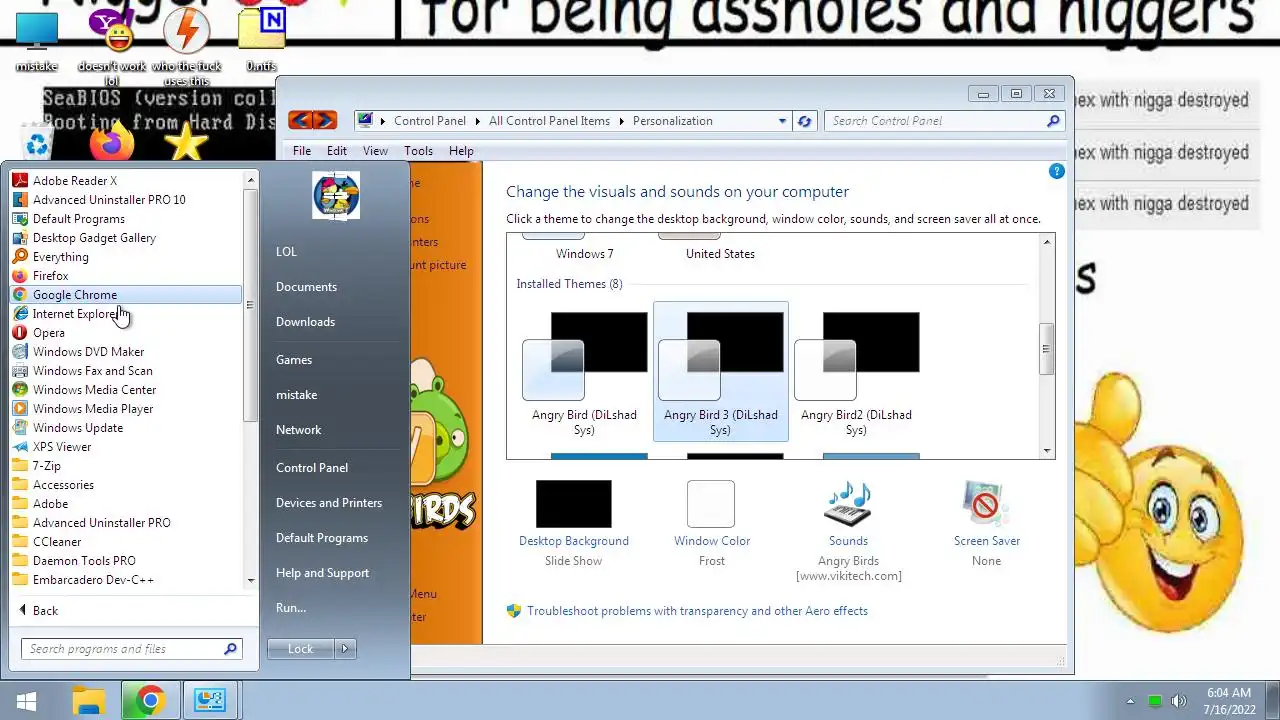Open Adobe Reader X from the program list

click(x=75, y=181)
